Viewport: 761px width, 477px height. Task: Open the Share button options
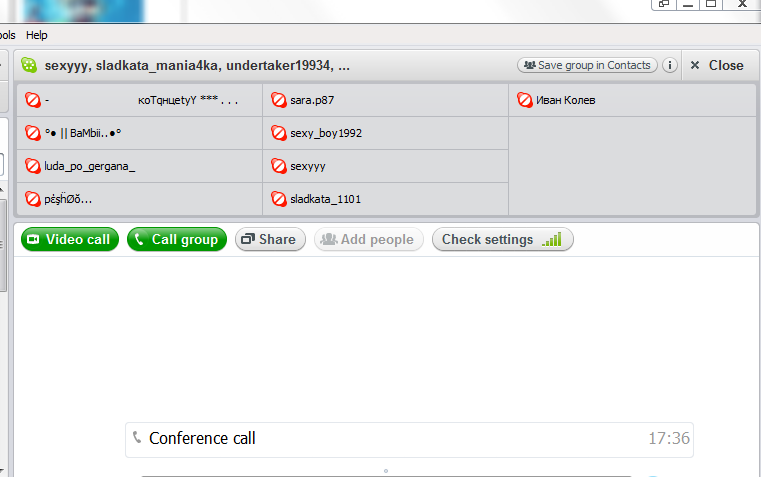coord(270,239)
